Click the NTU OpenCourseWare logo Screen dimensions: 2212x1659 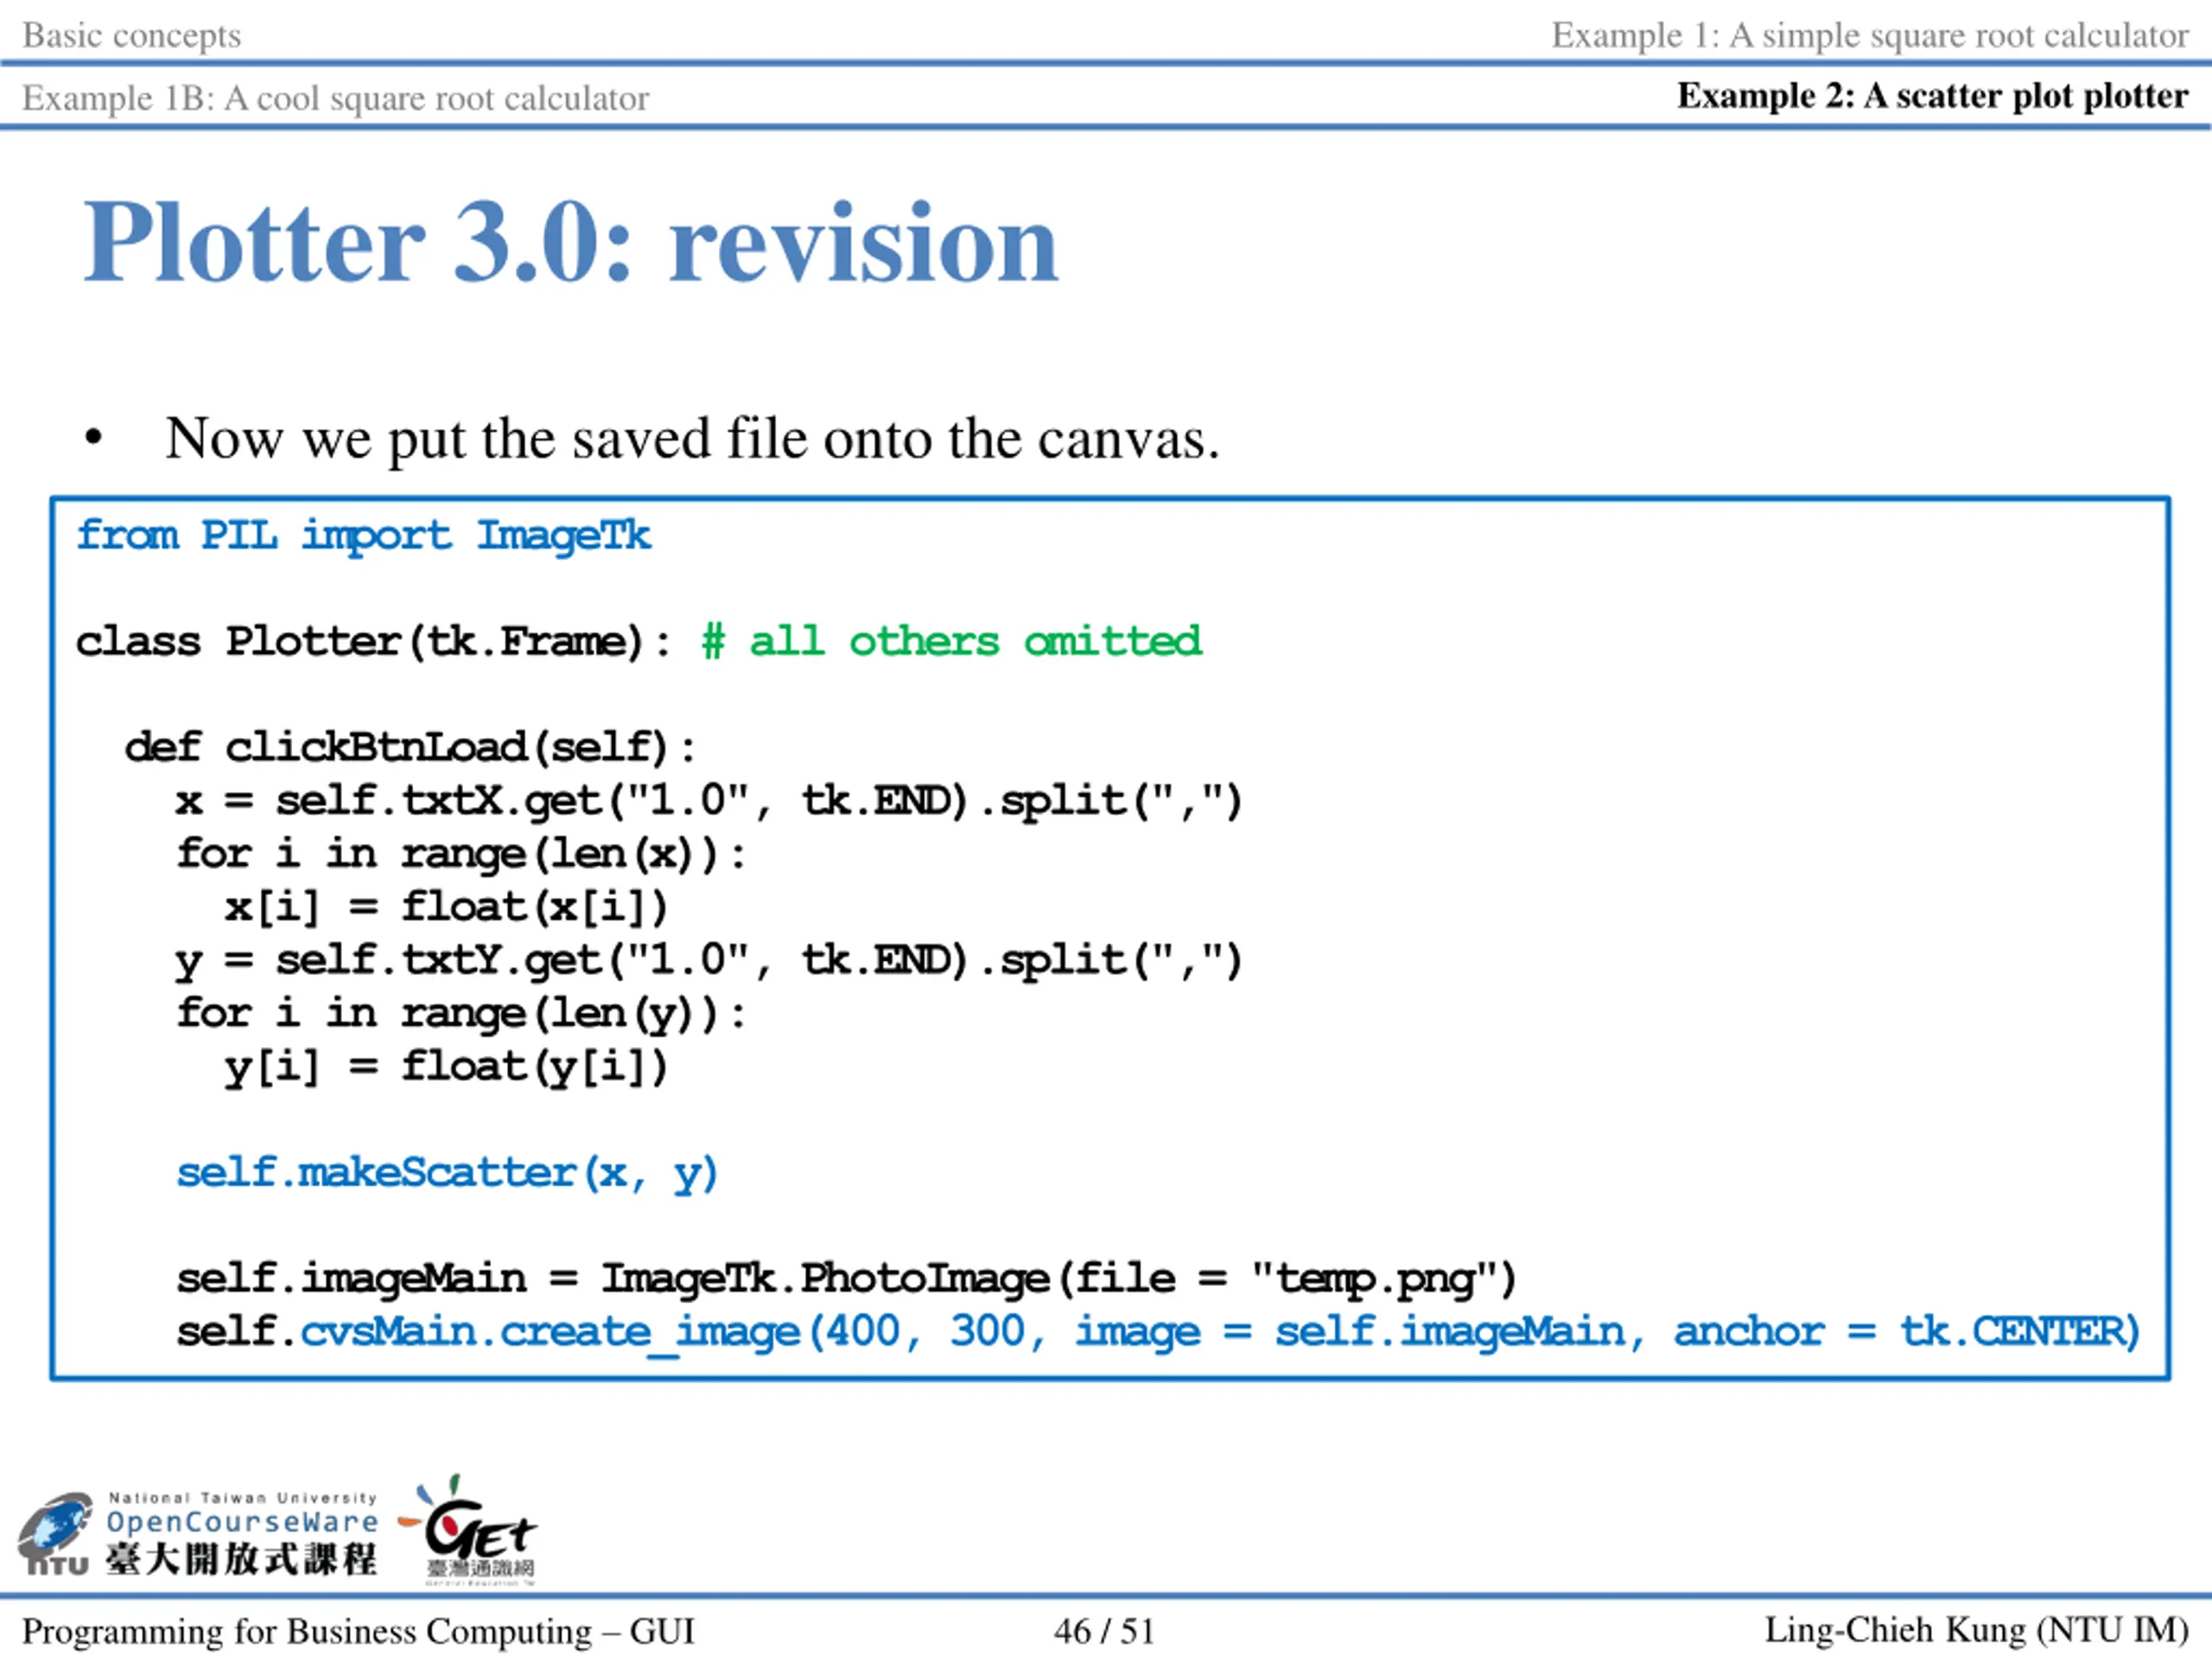click(197, 1535)
